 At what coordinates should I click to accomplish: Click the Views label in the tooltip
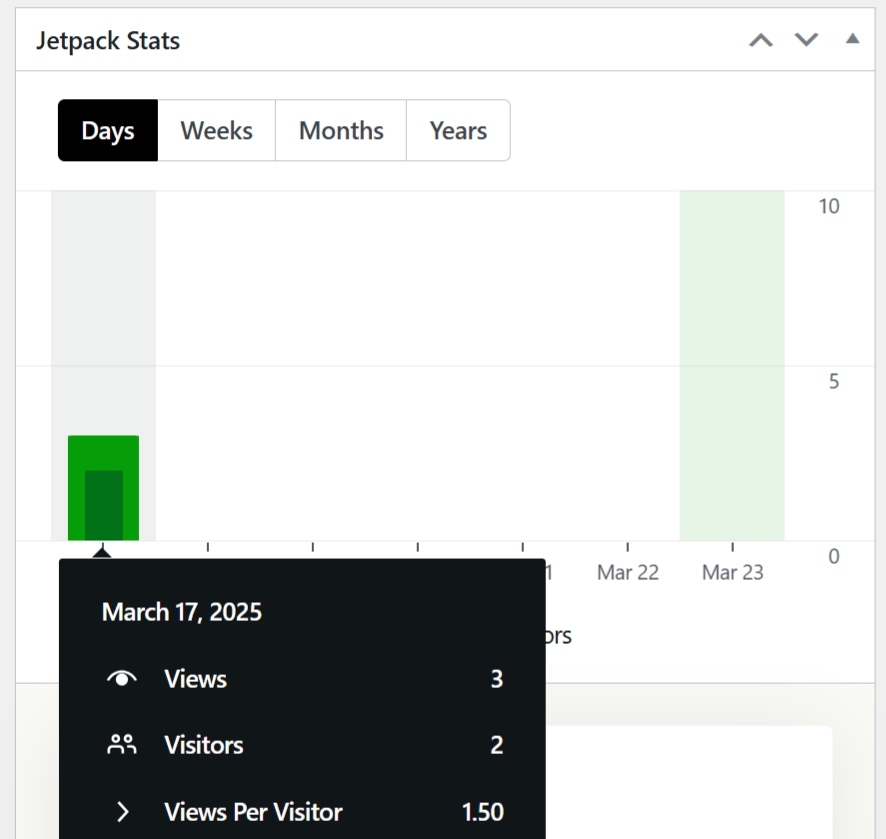[196, 679]
